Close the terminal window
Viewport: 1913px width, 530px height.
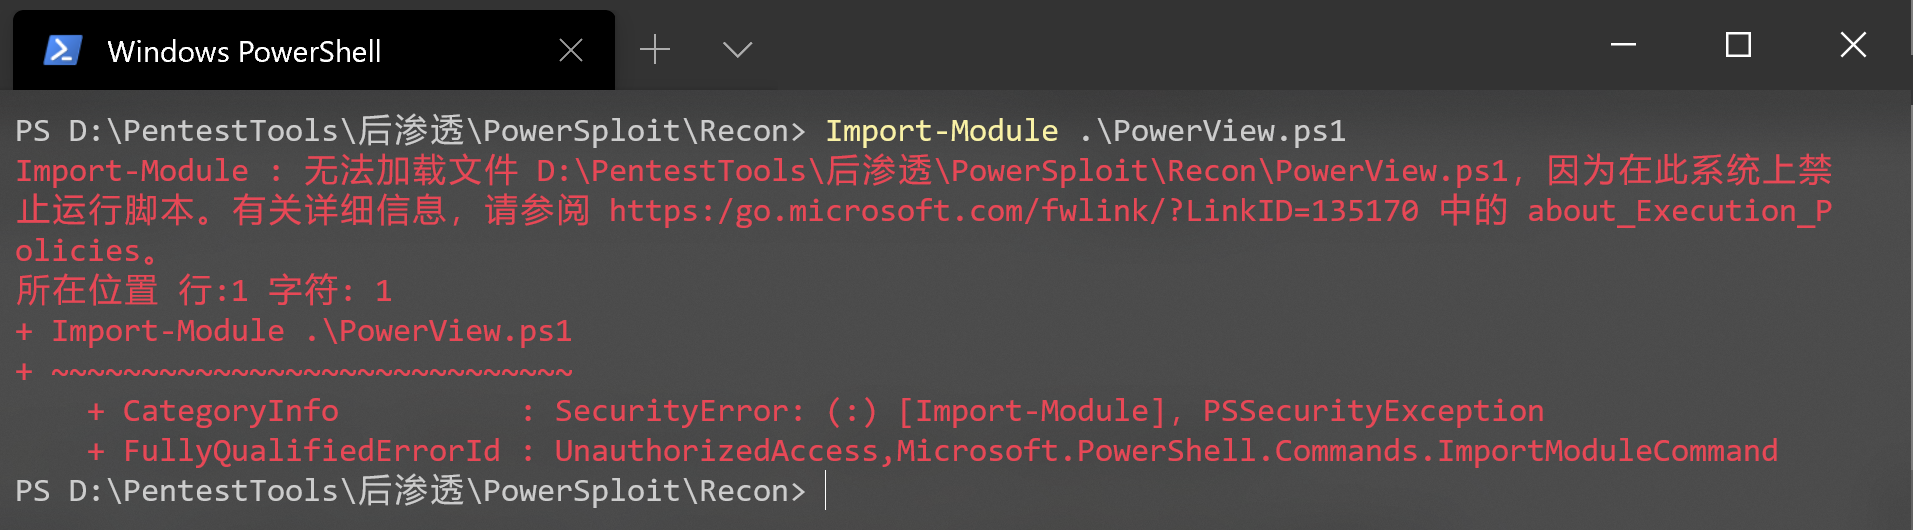[x=1853, y=45]
